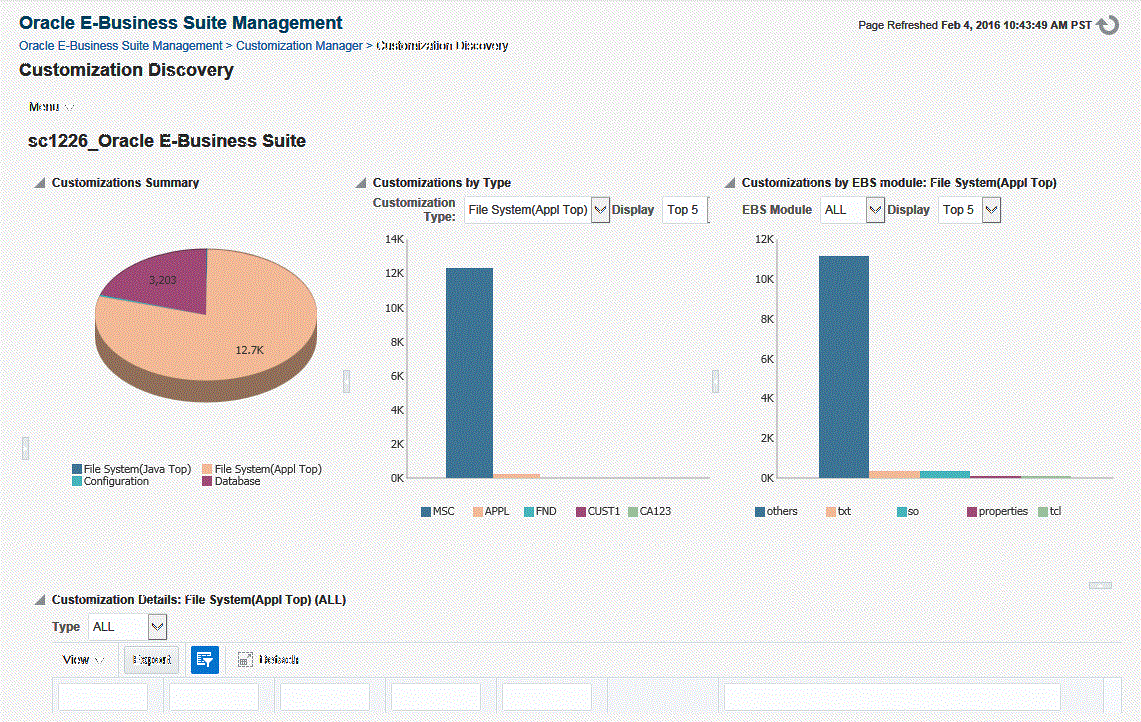Collapse Customizations by EBS module section

pos(730,183)
